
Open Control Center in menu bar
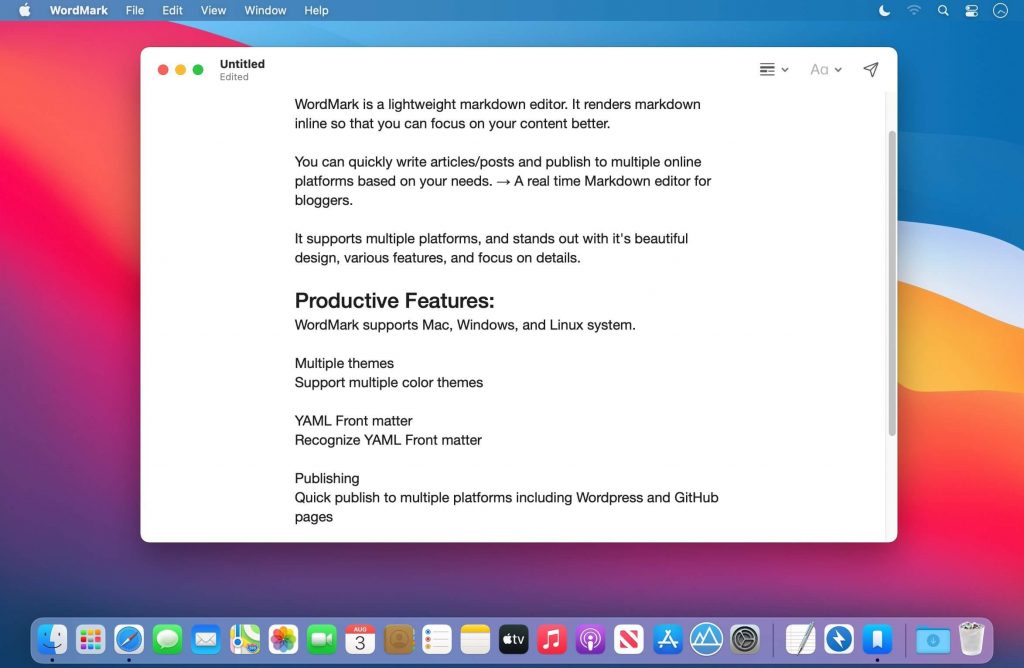(971, 10)
